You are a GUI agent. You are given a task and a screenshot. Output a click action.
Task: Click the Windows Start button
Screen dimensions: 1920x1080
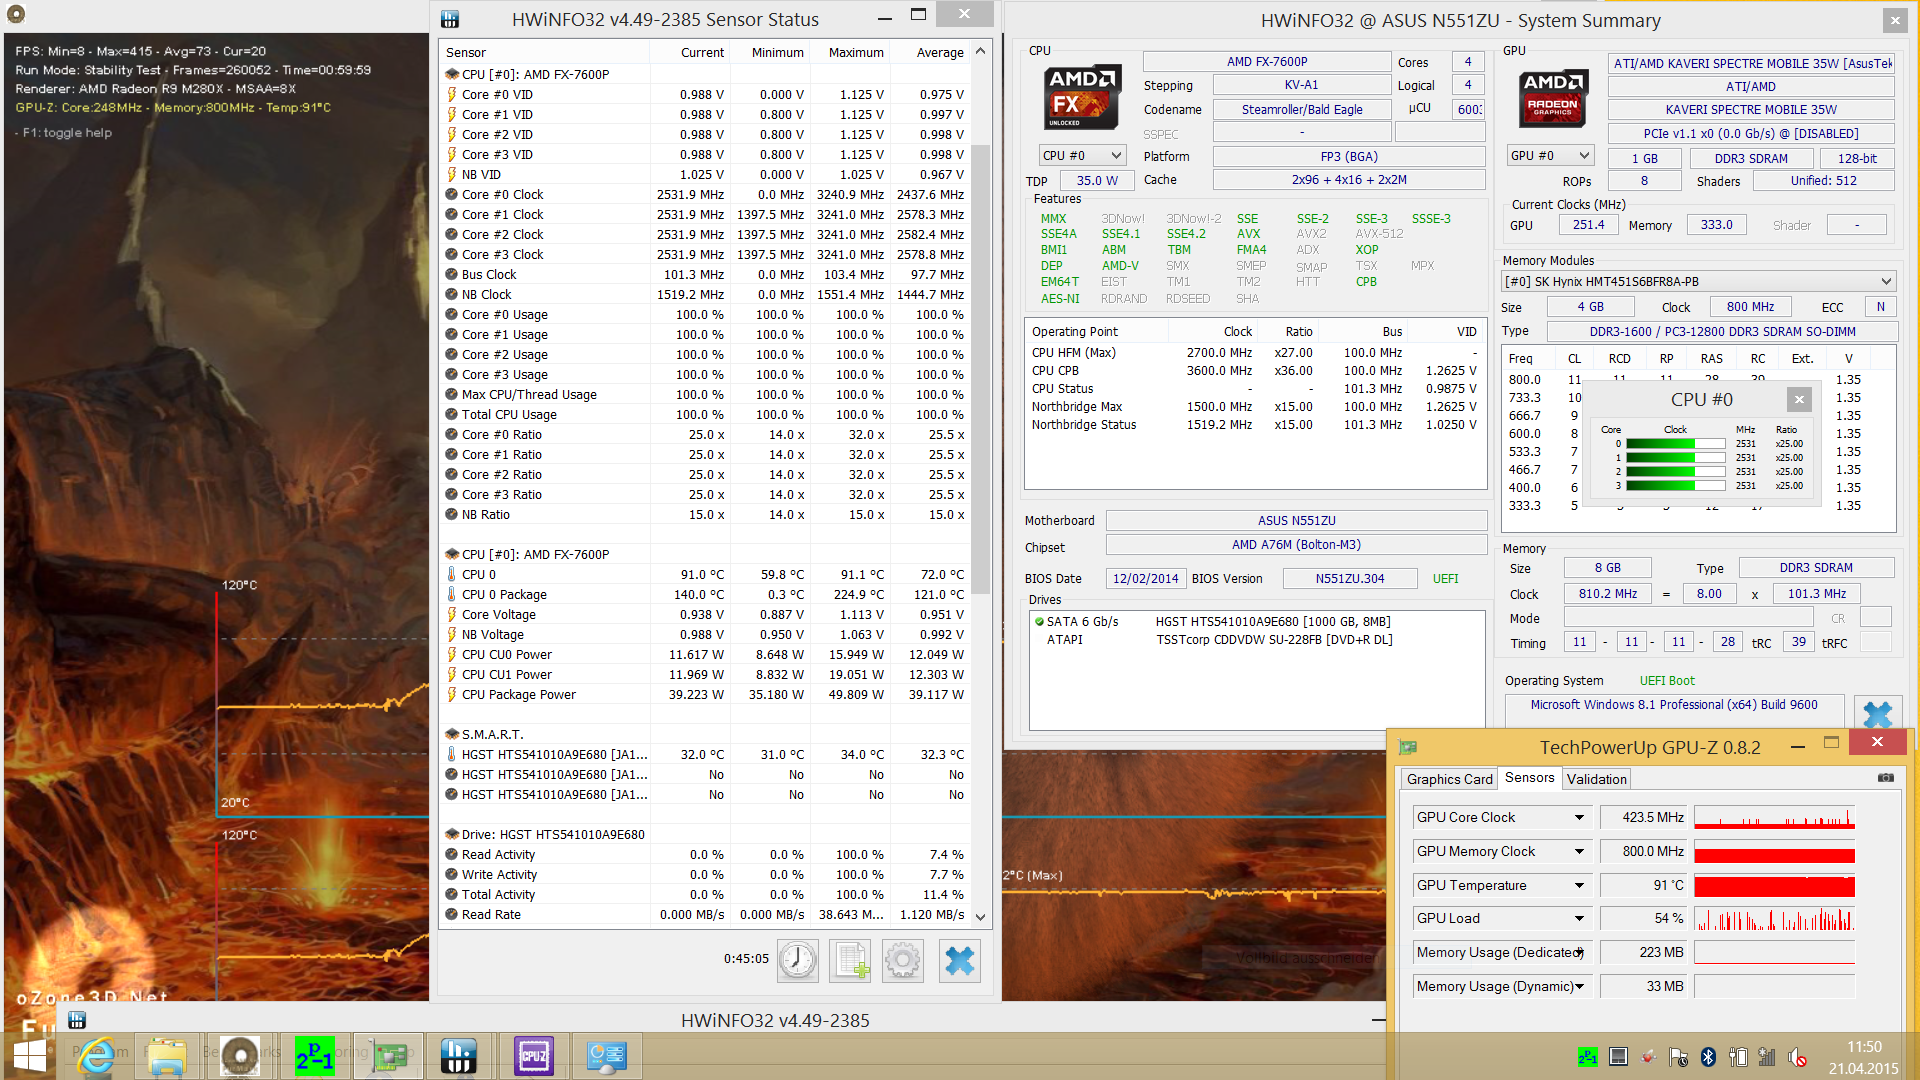[30, 1056]
